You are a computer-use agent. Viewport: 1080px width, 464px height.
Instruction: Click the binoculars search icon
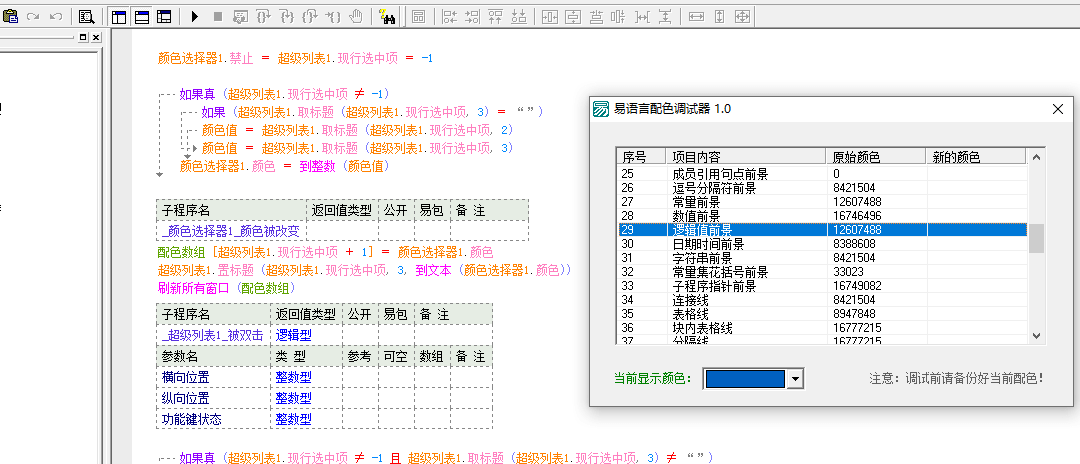point(386,17)
